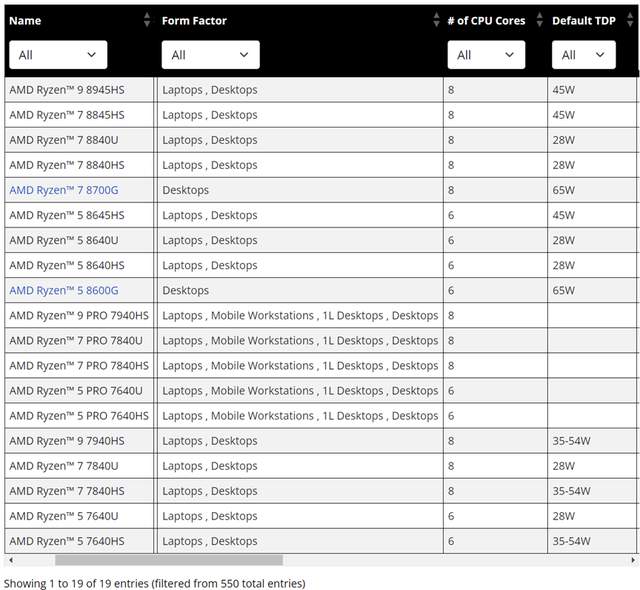Select the AMD Ryzen 7 PRO 7840U name cell
The height and width of the screenshot is (590, 640).
(79, 341)
